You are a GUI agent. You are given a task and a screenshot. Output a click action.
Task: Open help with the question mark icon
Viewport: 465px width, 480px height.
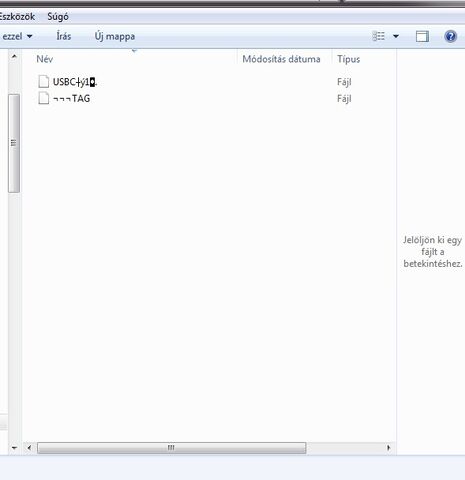pyautogui.click(x=450, y=36)
